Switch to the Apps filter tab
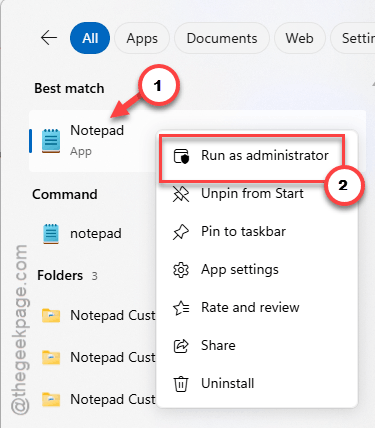 click(x=142, y=38)
